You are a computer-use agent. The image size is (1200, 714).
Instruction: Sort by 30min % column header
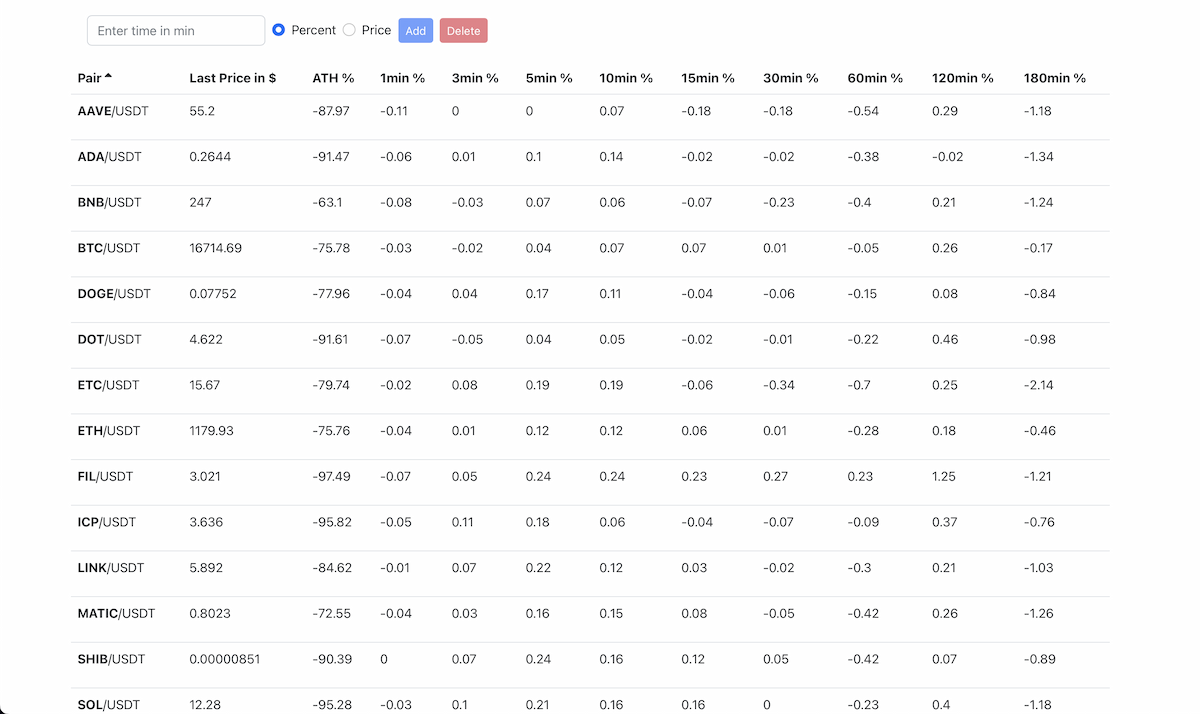[791, 78]
